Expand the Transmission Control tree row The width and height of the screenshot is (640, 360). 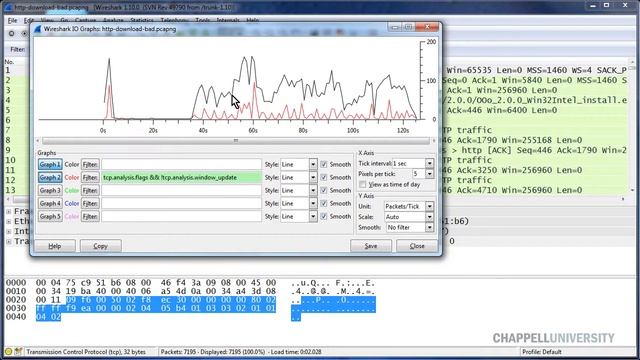point(9,241)
